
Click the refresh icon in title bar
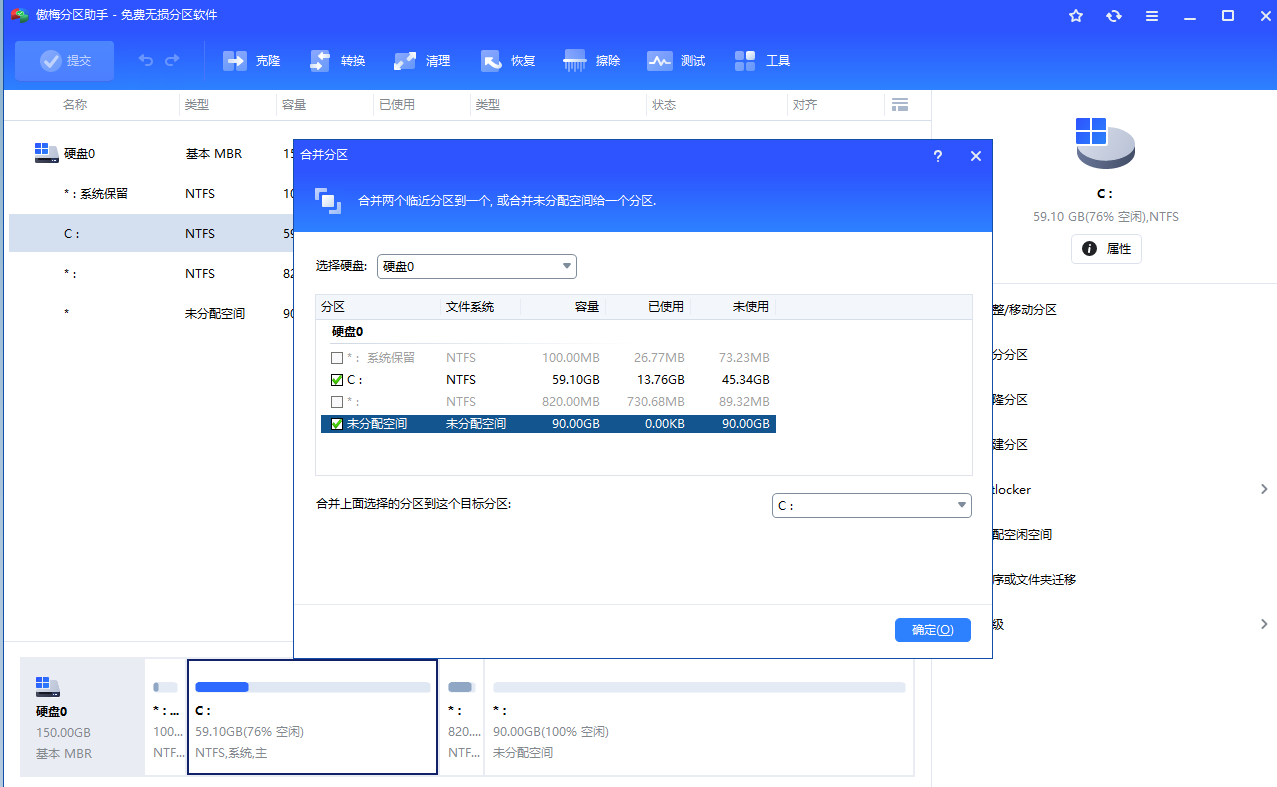click(x=1114, y=16)
